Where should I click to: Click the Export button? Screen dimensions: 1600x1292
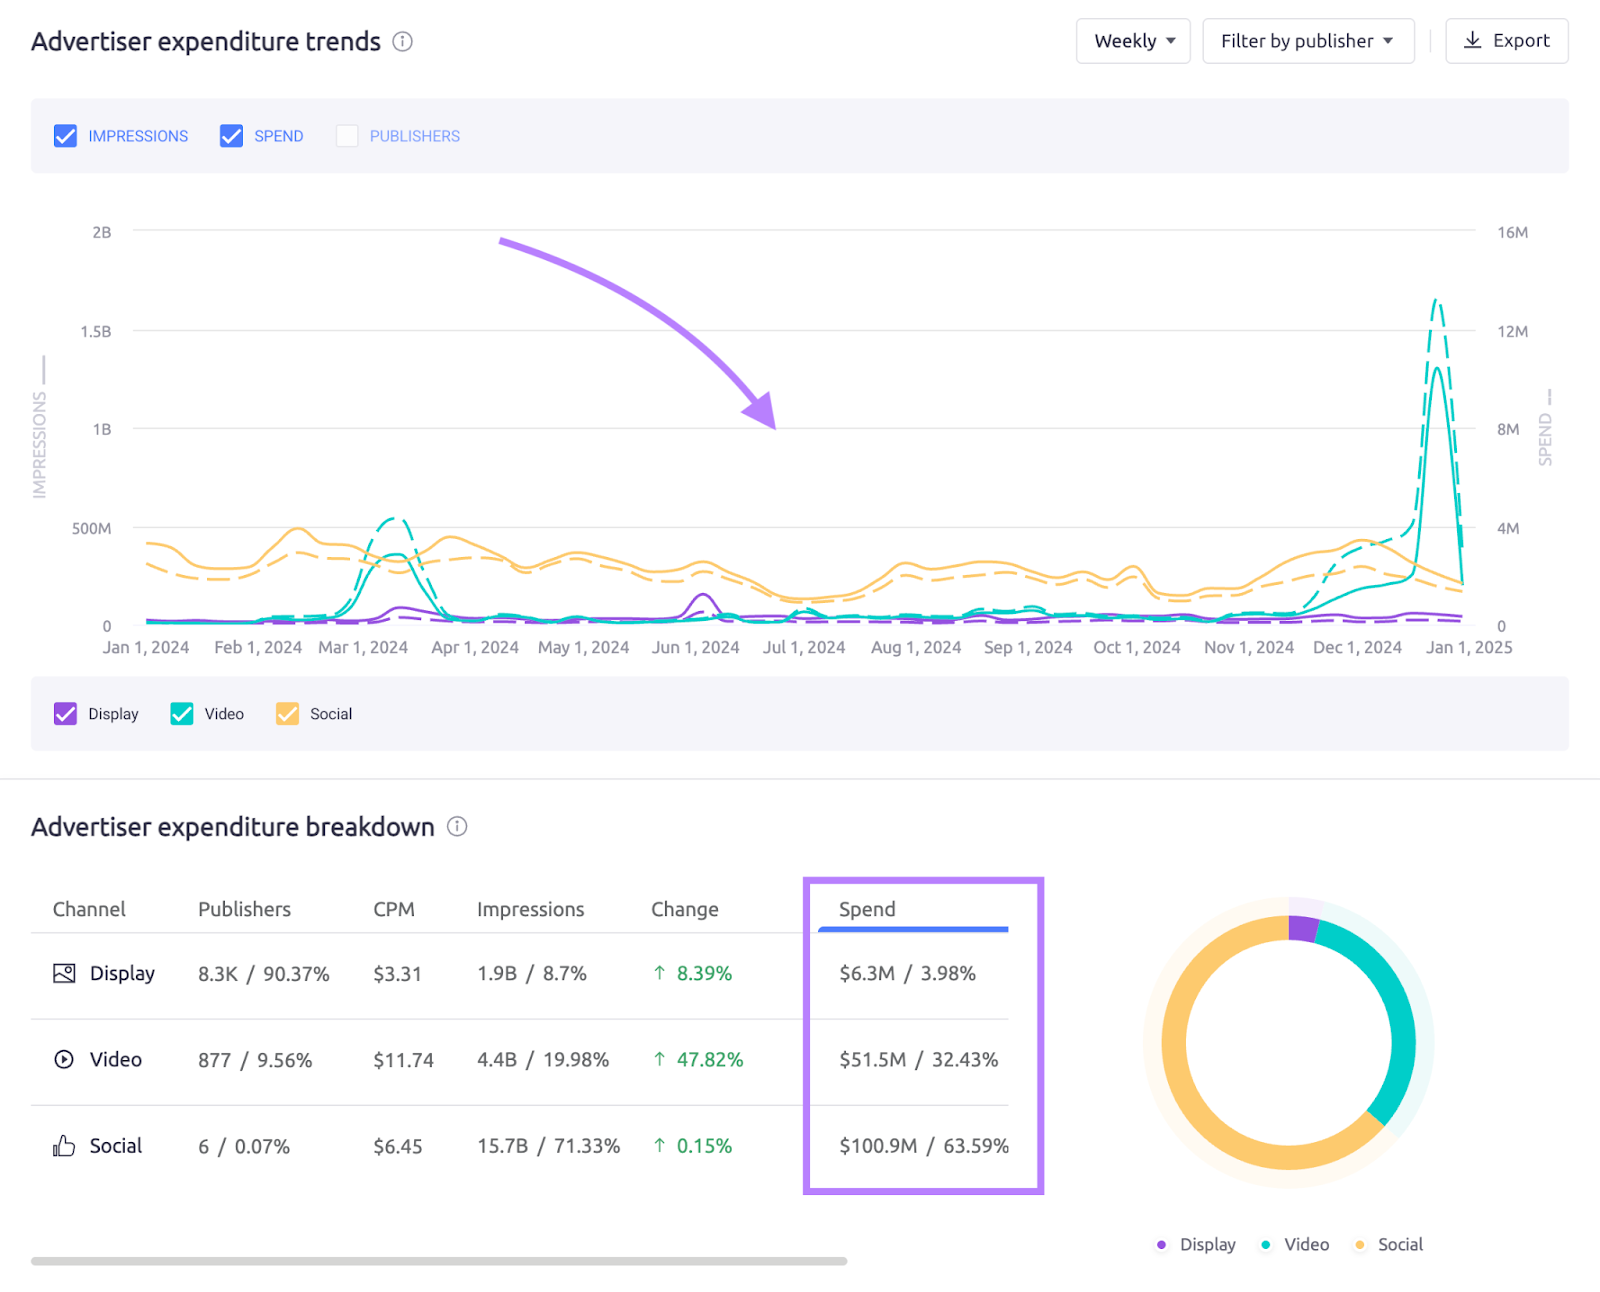point(1506,40)
